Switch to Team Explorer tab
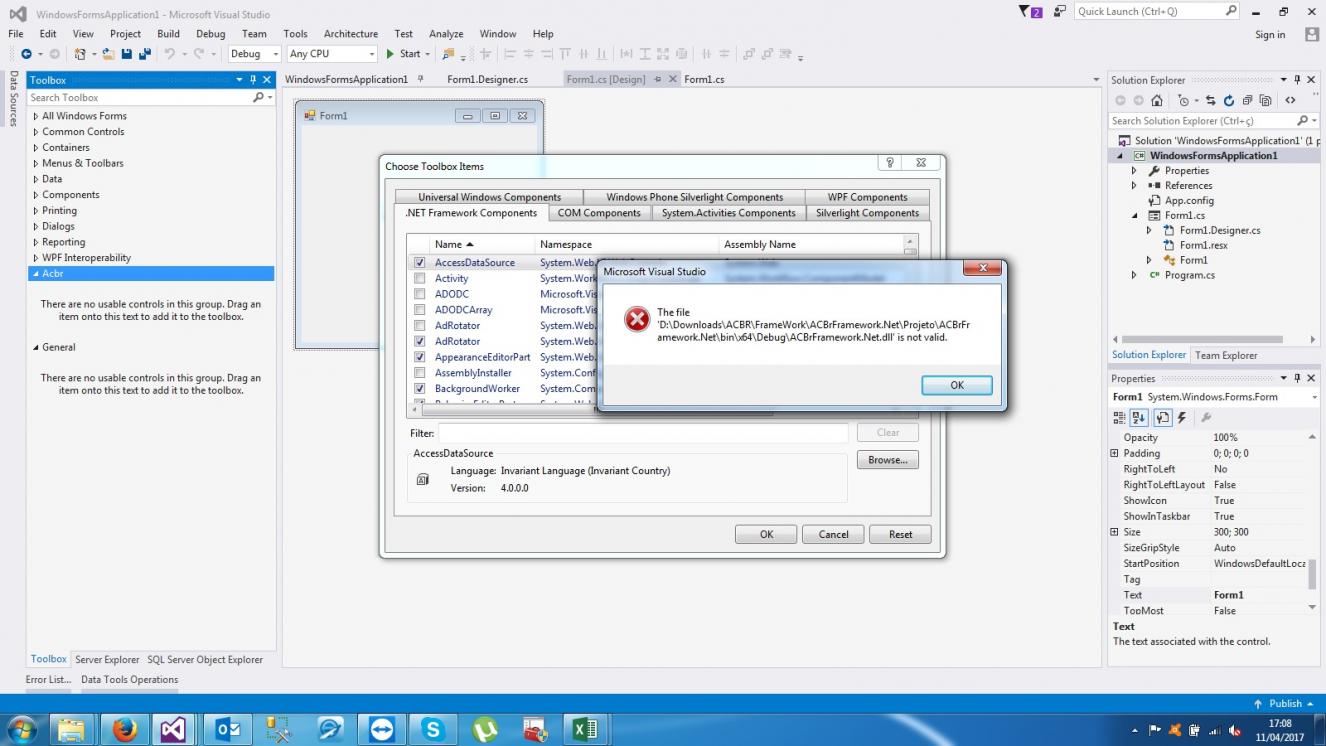The width and height of the screenshot is (1326, 746). (x=1226, y=355)
